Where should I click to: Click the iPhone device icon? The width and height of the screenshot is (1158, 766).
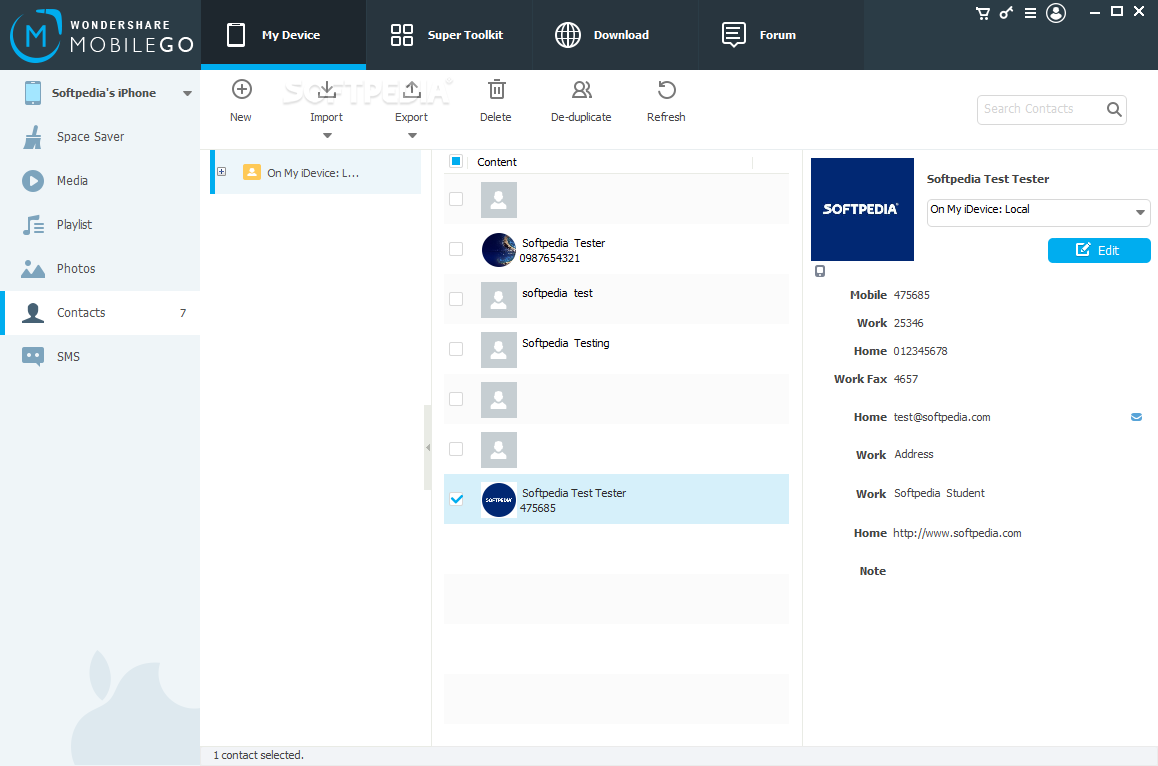(32, 93)
